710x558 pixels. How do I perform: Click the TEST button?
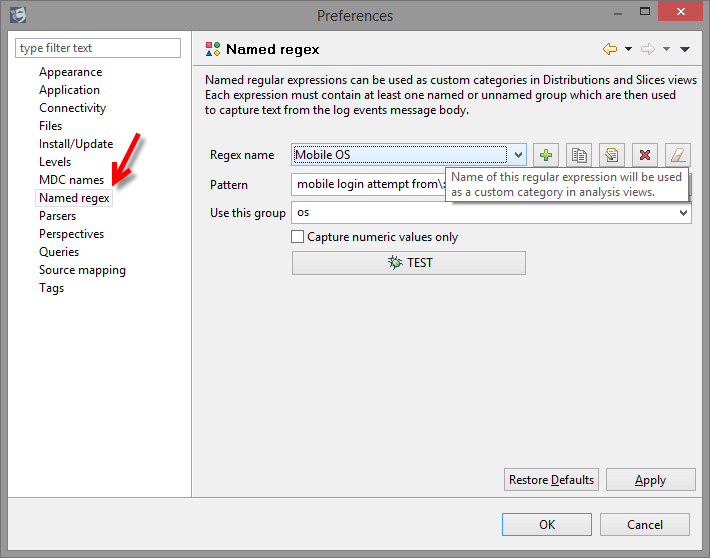coord(409,263)
